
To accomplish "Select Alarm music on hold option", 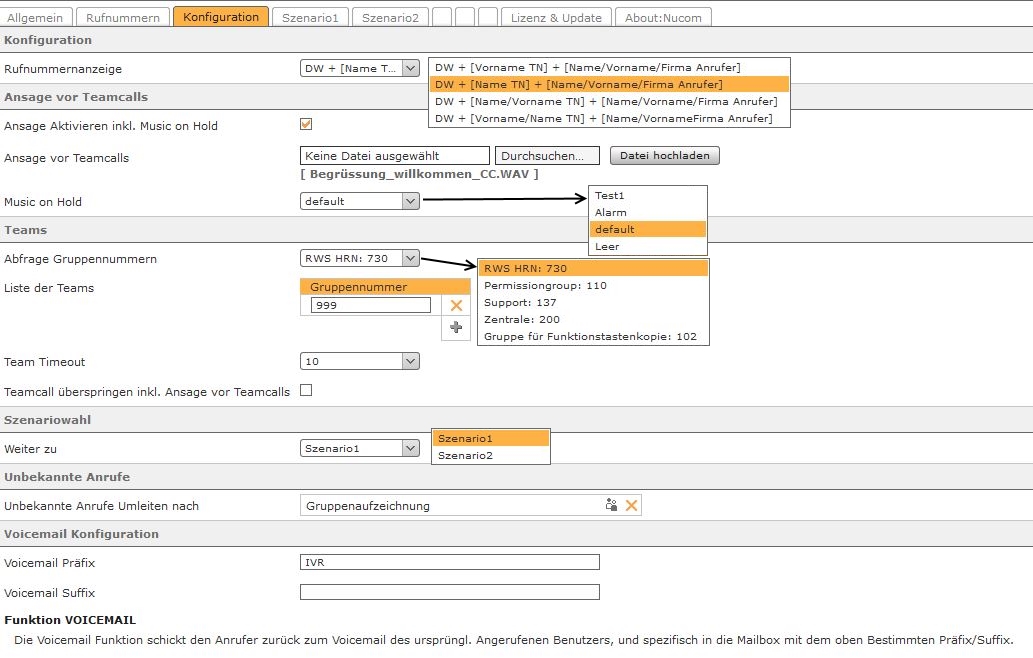I will (x=648, y=212).
